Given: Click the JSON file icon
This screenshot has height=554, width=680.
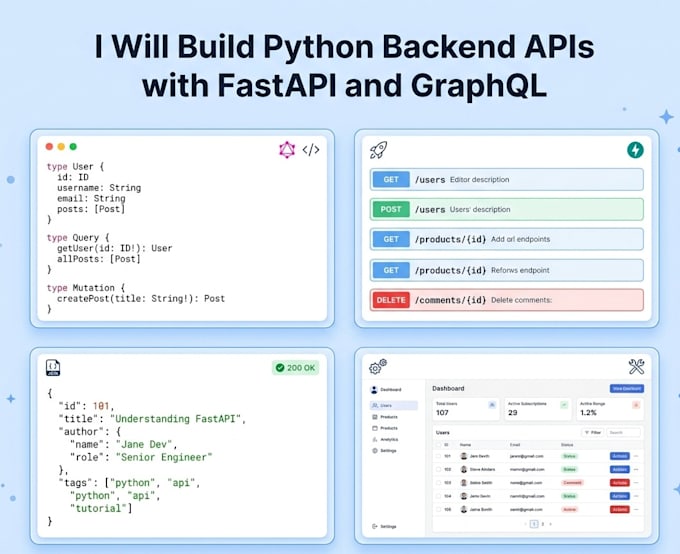Looking at the screenshot, I should [53, 368].
